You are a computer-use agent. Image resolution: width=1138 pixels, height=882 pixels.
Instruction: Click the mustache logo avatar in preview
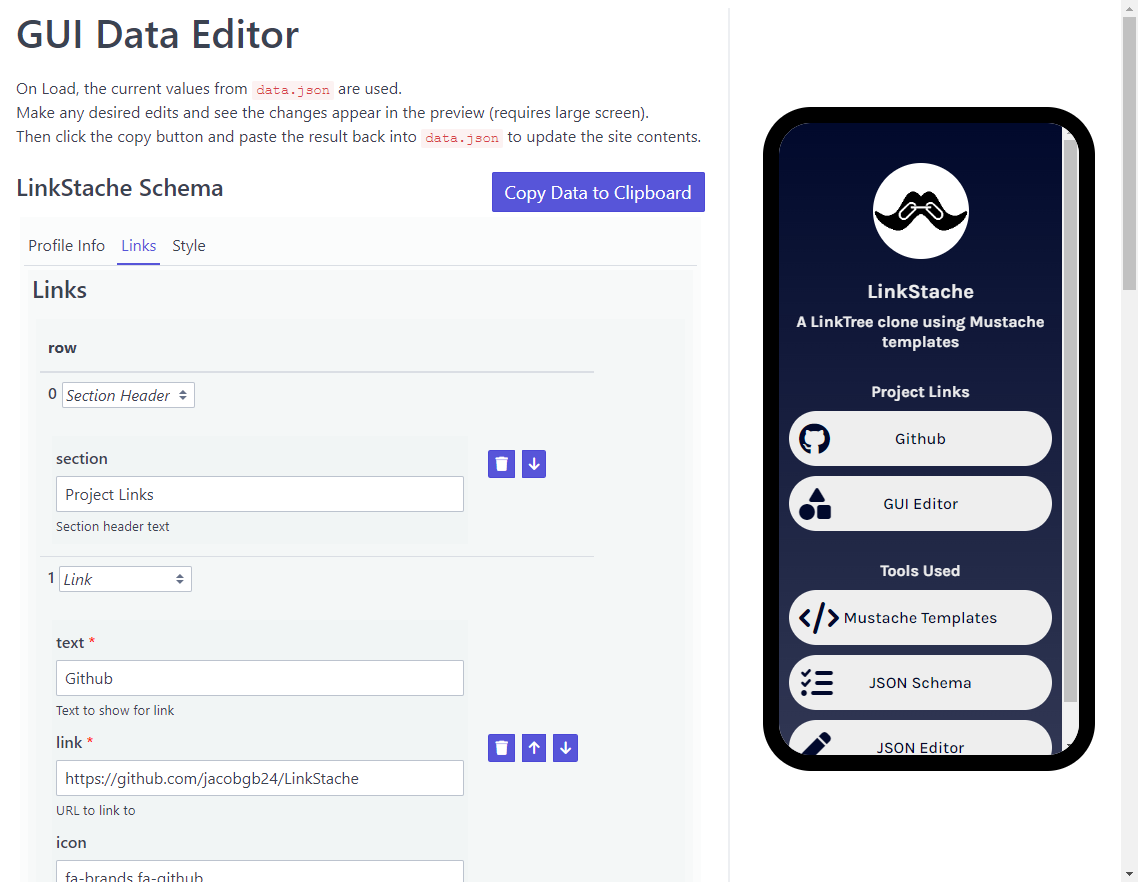(x=920, y=211)
